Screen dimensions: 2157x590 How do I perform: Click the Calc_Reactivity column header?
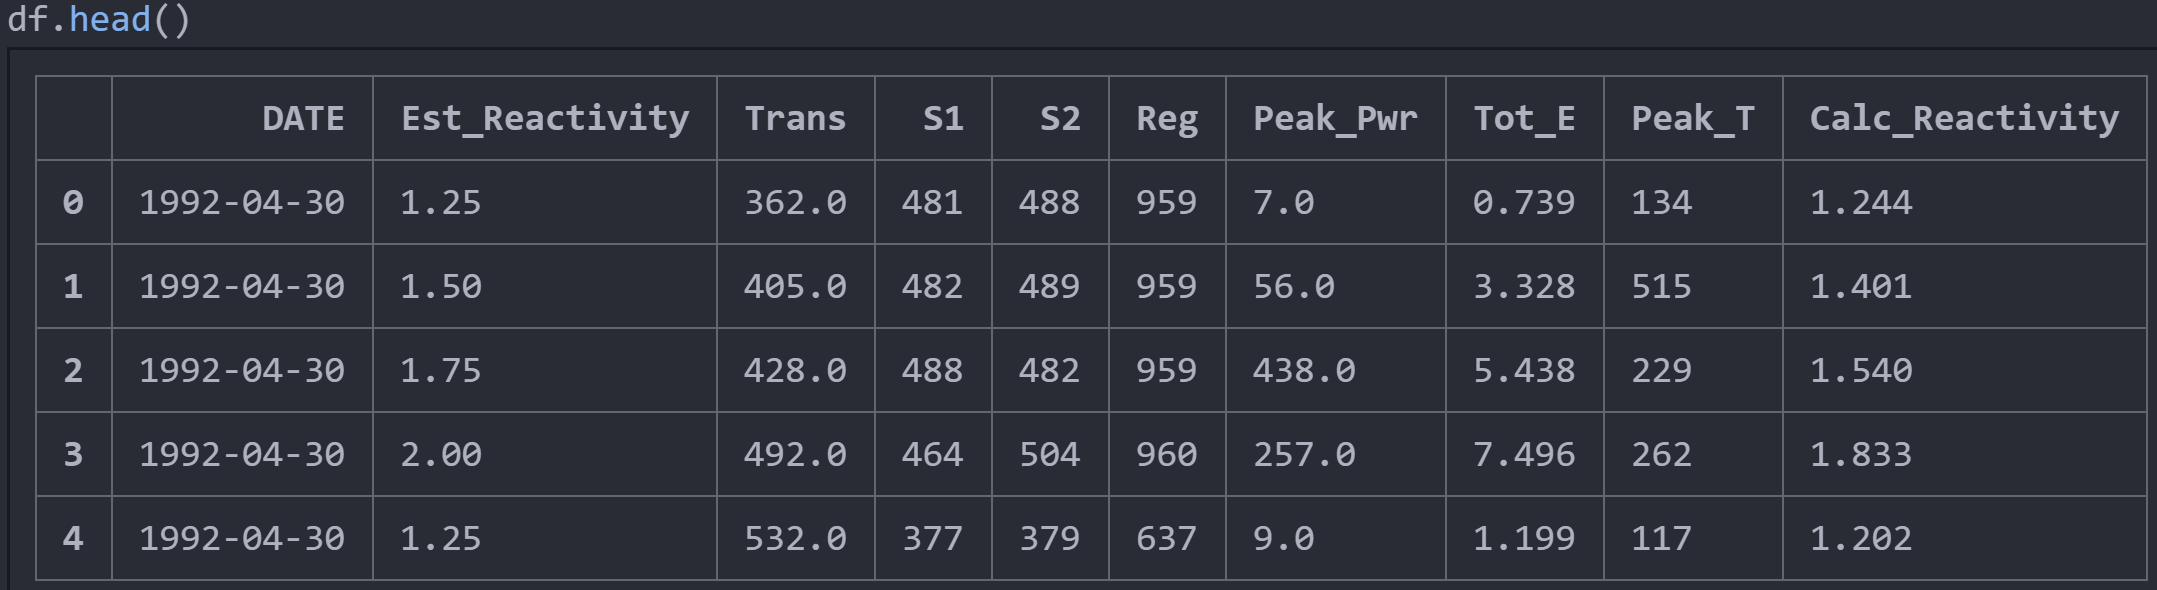pos(1964,119)
